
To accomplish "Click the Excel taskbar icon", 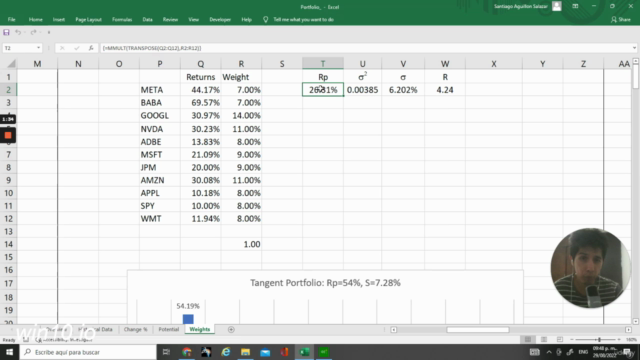I will pos(304,352).
